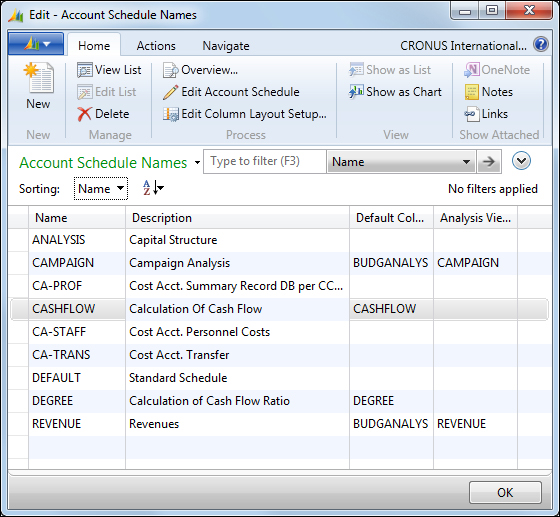
Task: Toggle A-Z sort order button
Action: (153, 188)
